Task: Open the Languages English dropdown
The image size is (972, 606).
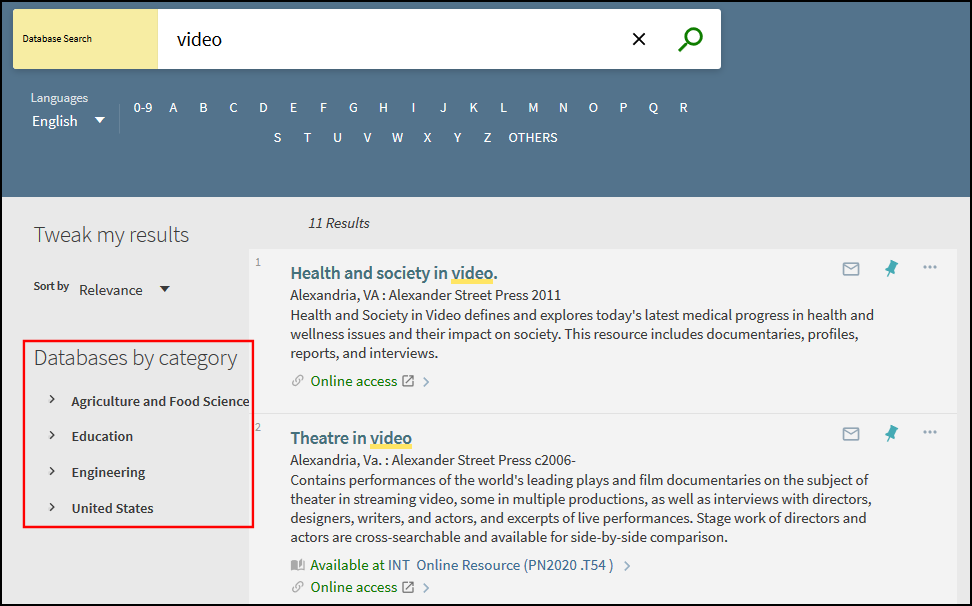Action: tap(68, 121)
